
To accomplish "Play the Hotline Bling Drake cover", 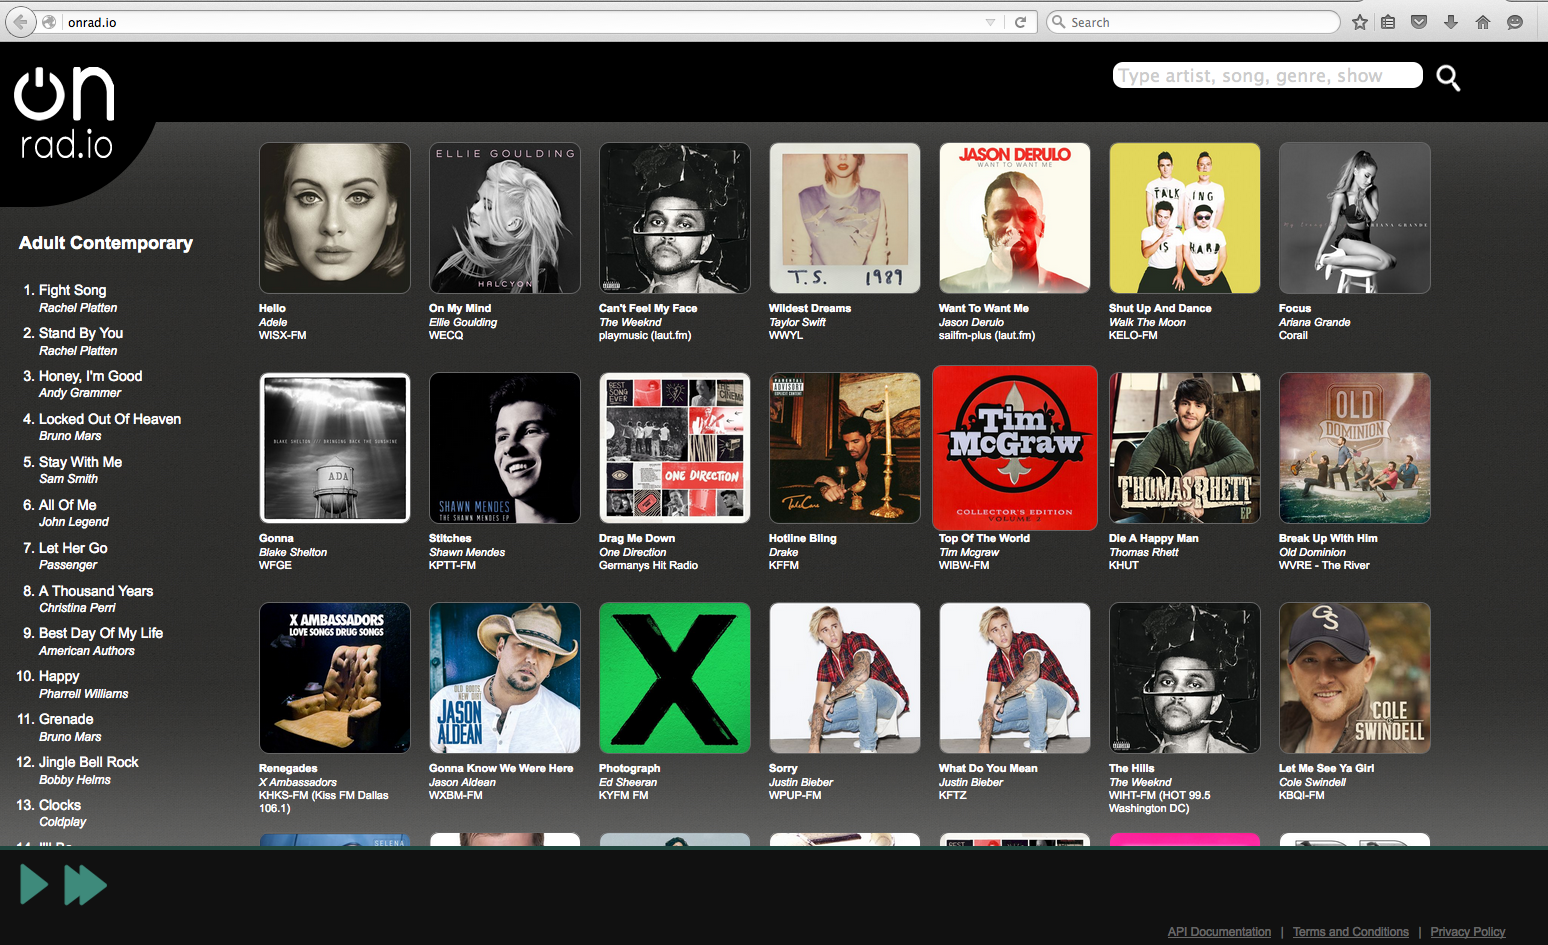I will pos(845,448).
